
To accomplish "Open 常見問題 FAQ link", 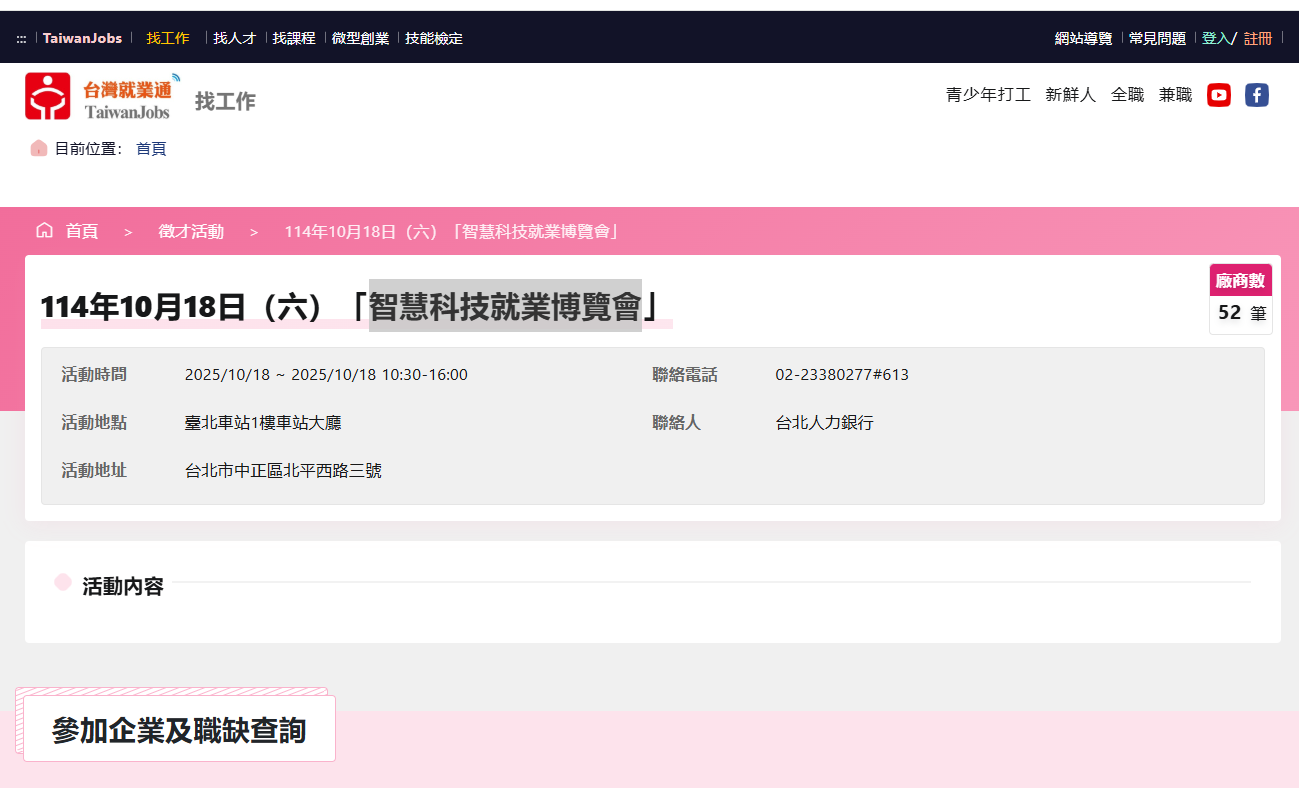I will pyautogui.click(x=1157, y=38).
